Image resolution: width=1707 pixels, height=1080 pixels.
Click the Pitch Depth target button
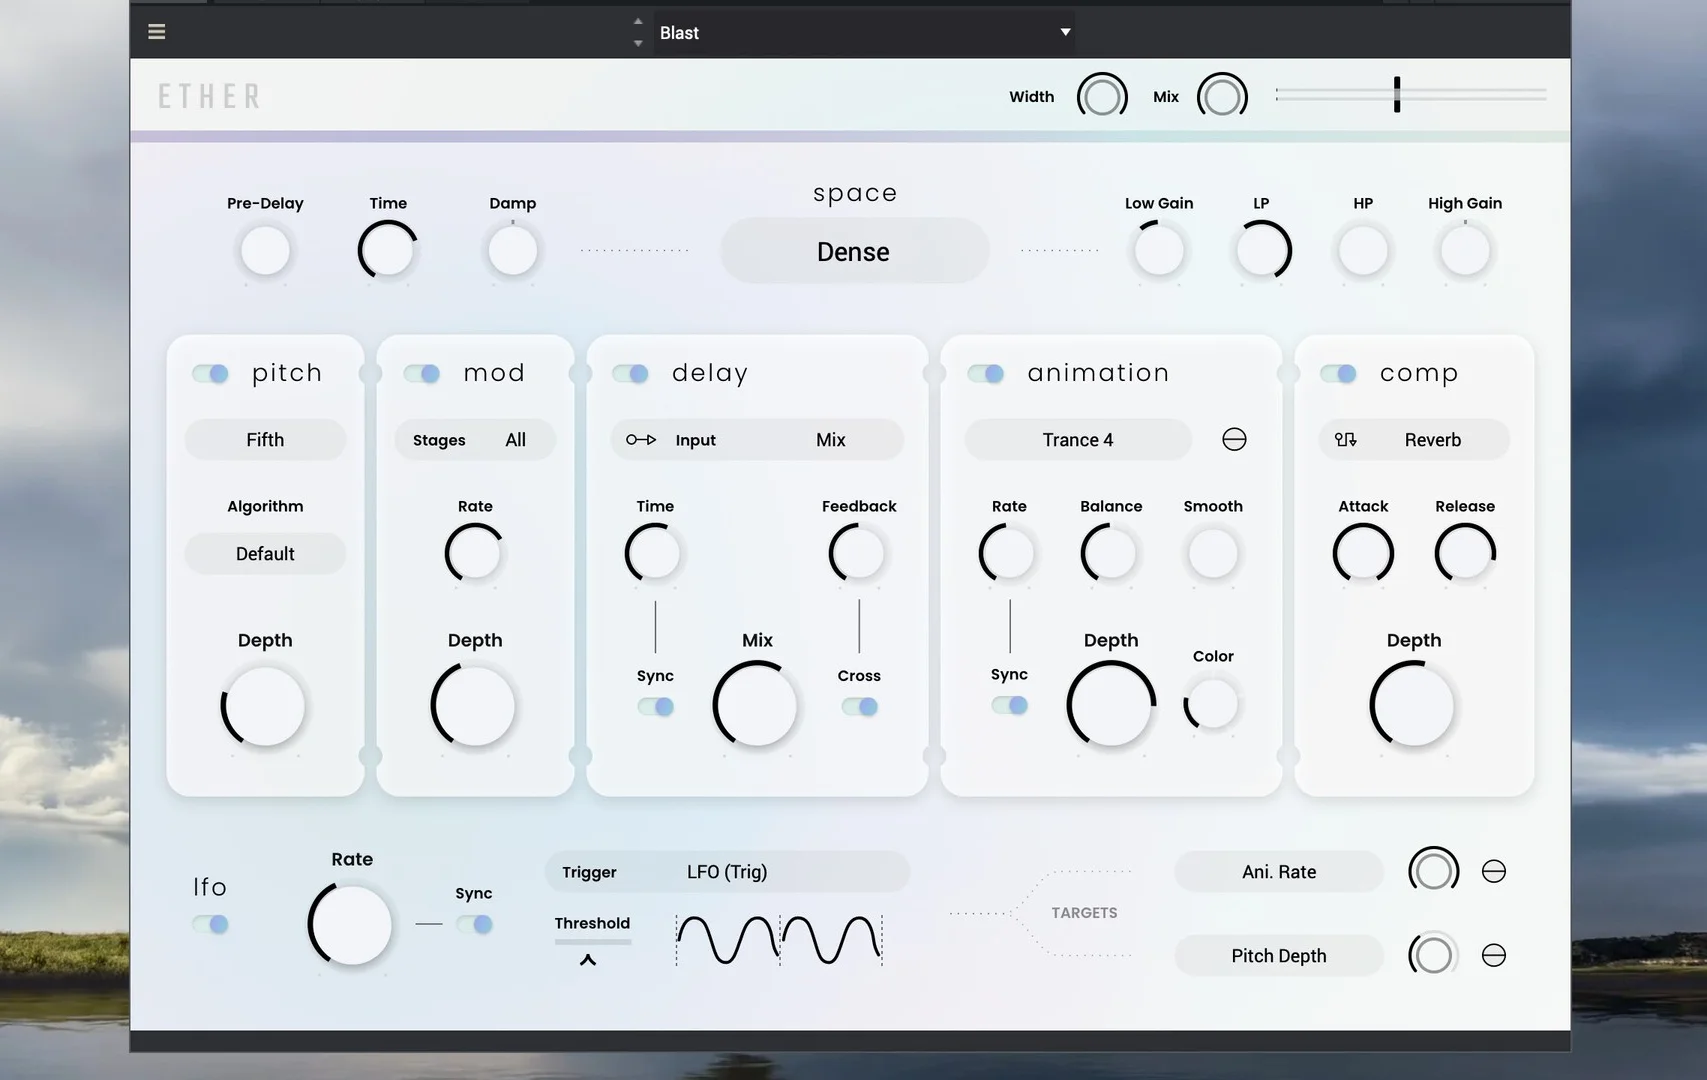[1278, 956]
